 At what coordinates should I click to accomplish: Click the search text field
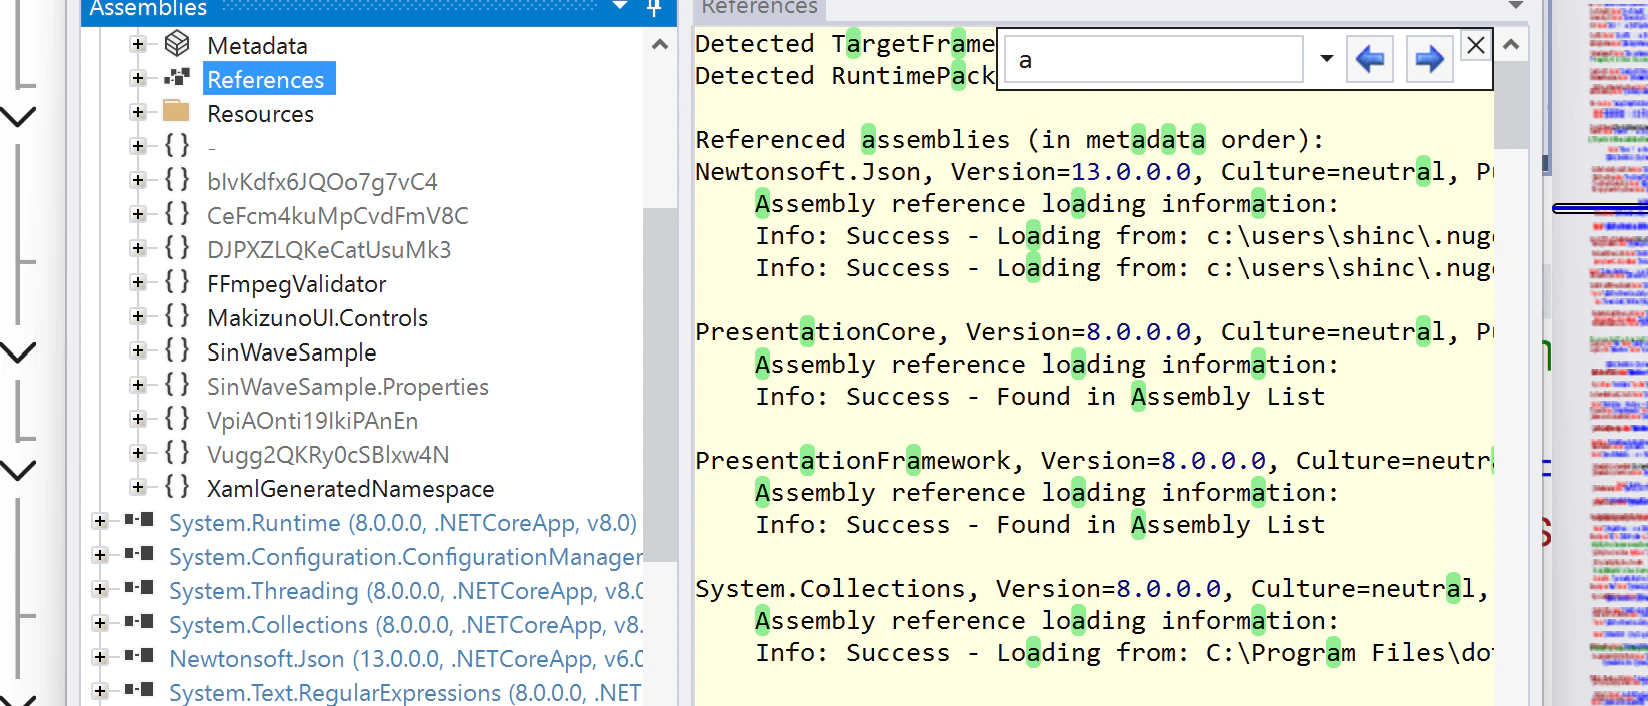pos(1153,60)
